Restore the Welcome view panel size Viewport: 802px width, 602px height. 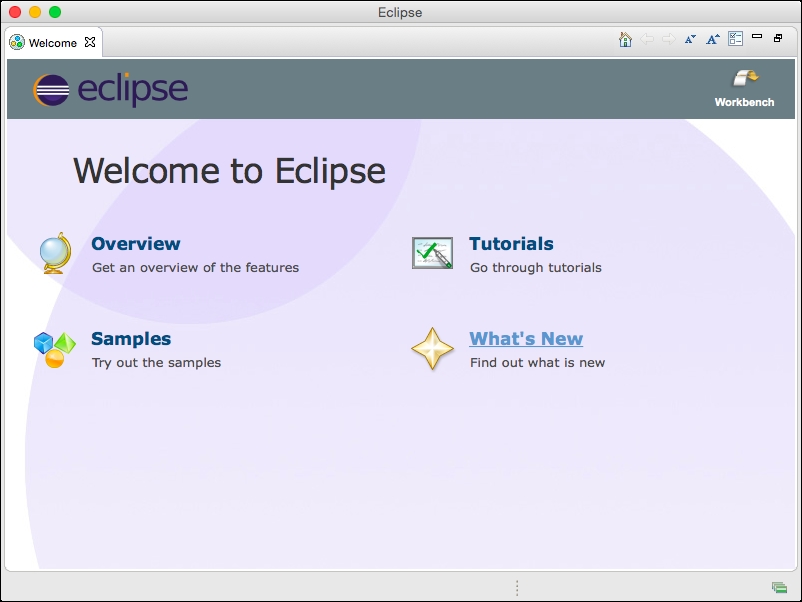(x=778, y=38)
